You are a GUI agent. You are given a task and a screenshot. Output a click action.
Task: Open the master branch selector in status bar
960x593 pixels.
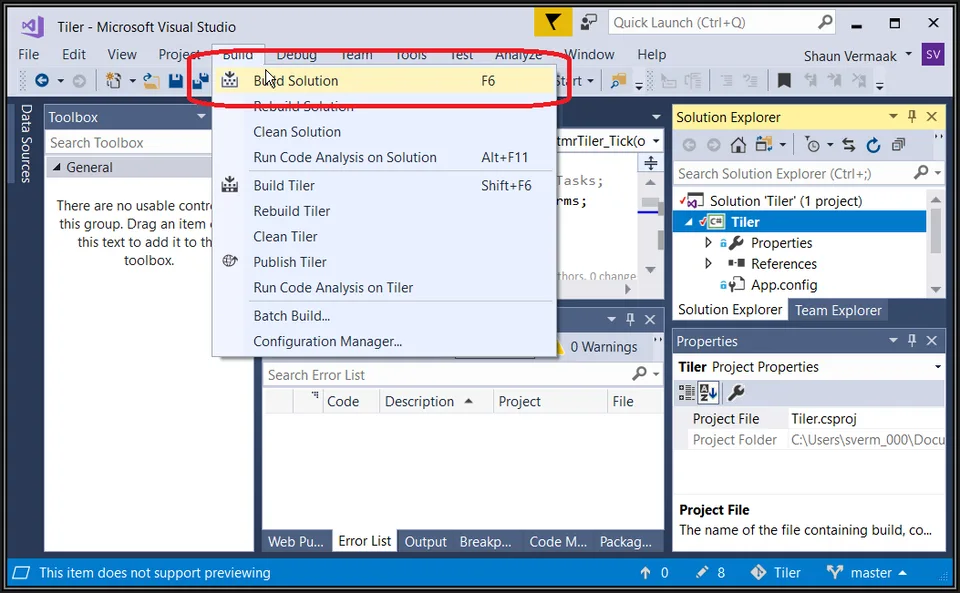[x=866, y=573]
